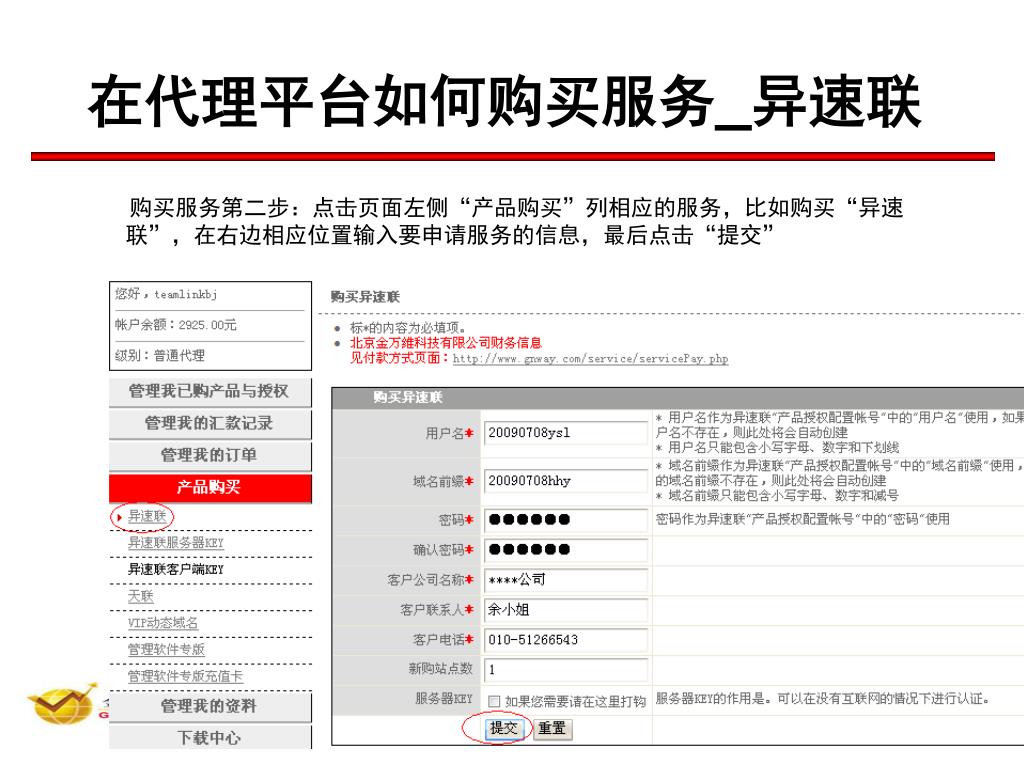This screenshot has height=768, width=1024.
Task: Focus the 新购站点数 field
Action: (x=566, y=670)
